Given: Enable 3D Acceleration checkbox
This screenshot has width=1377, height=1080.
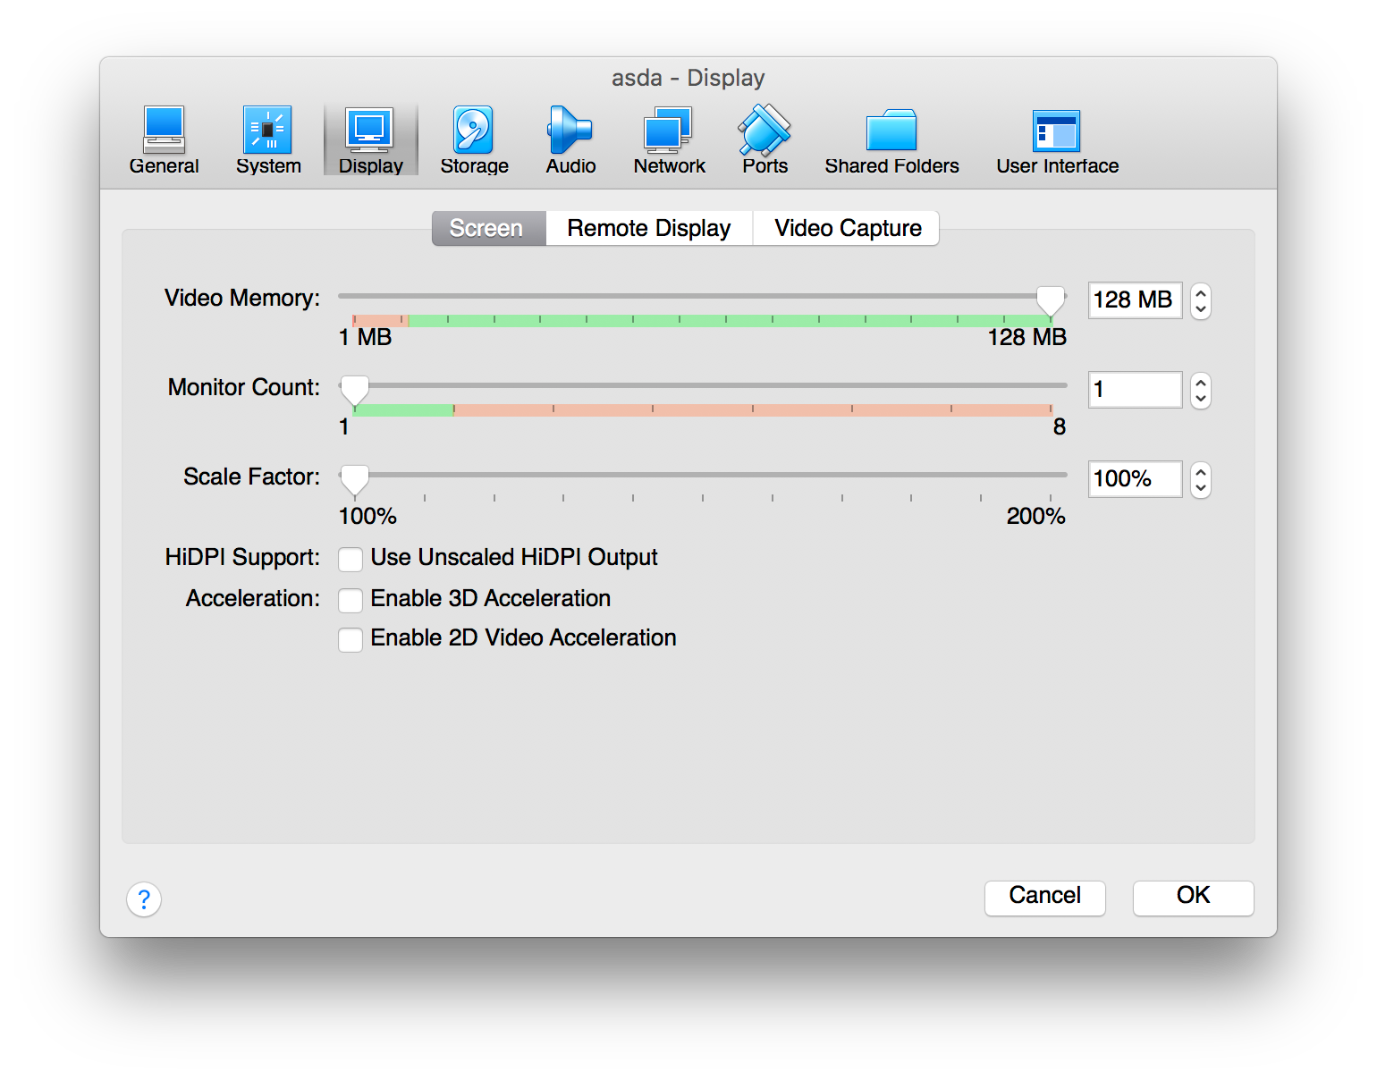Looking at the screenshot, I should pos(350,599).
